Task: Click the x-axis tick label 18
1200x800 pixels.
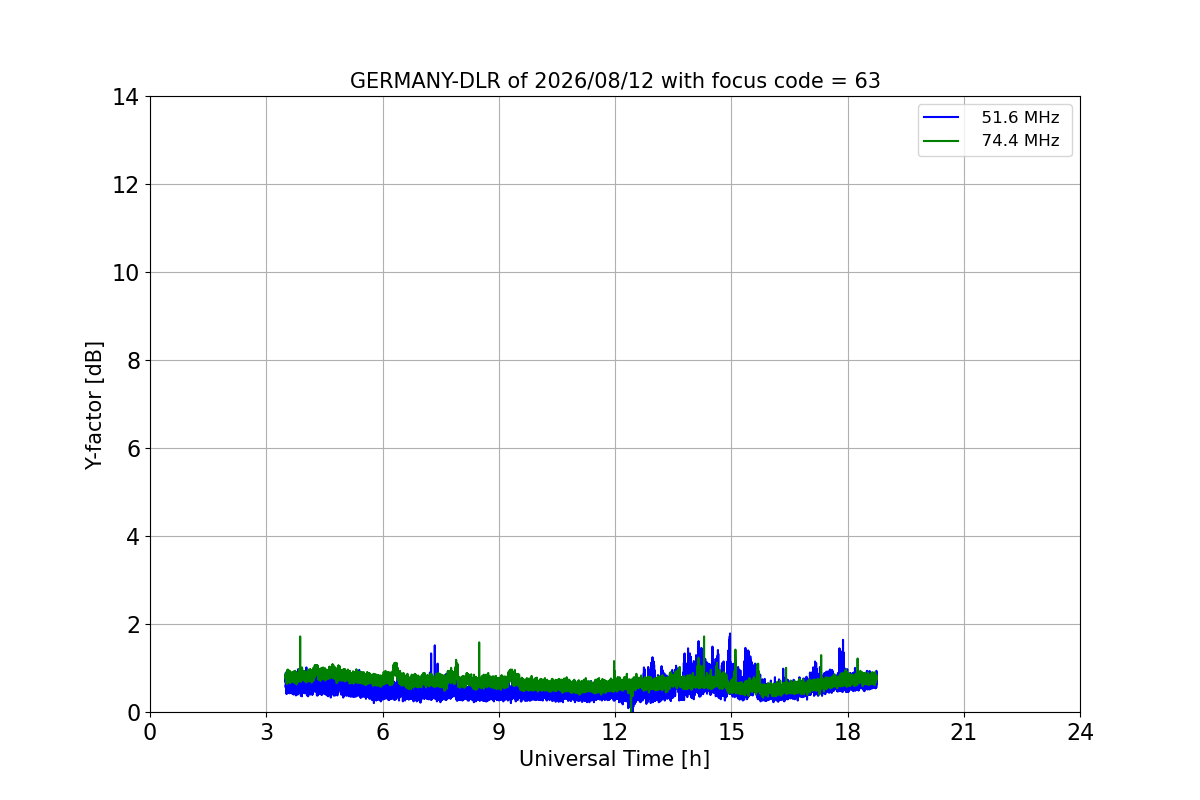Action: point(848,732)
